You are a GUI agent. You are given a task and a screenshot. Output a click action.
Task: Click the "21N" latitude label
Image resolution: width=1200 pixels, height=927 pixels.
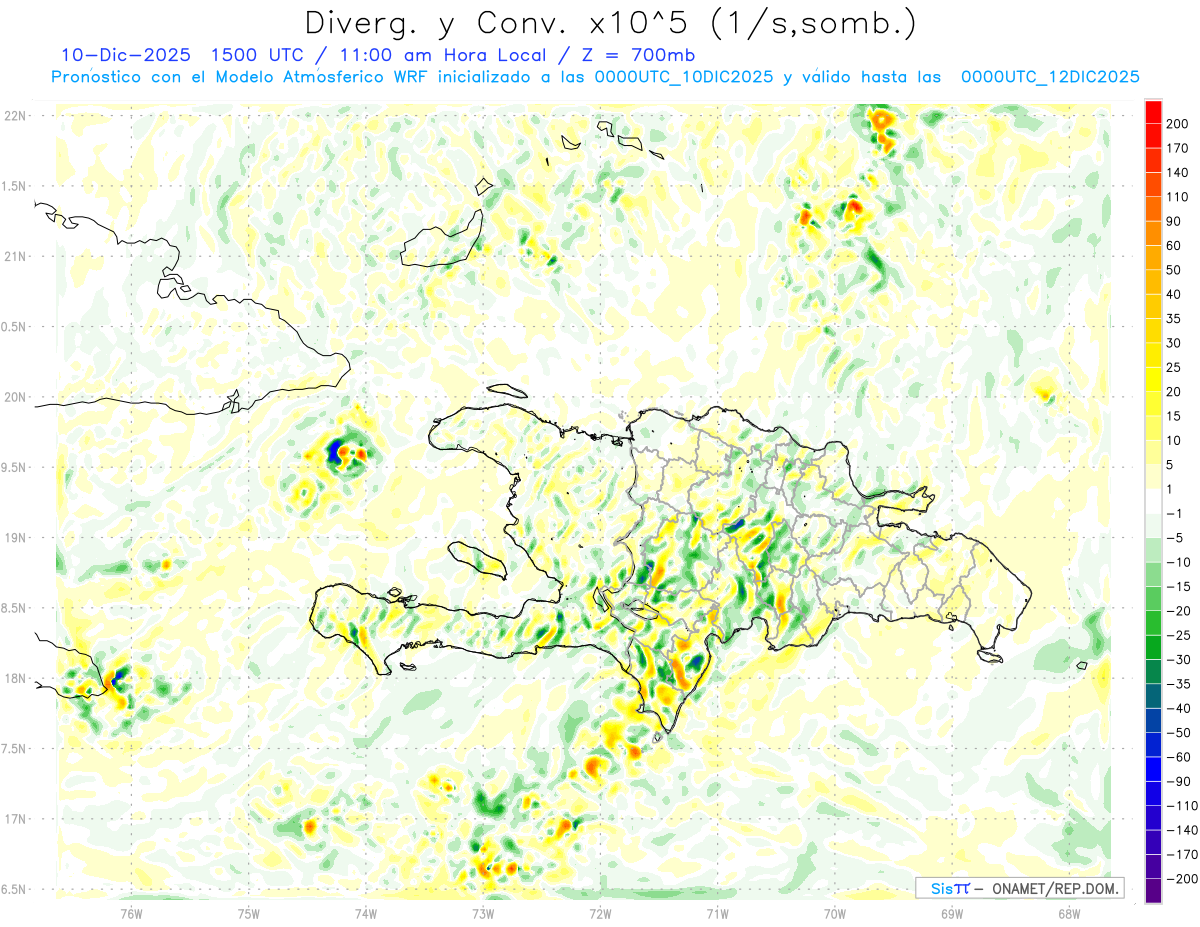pos(15,256)
